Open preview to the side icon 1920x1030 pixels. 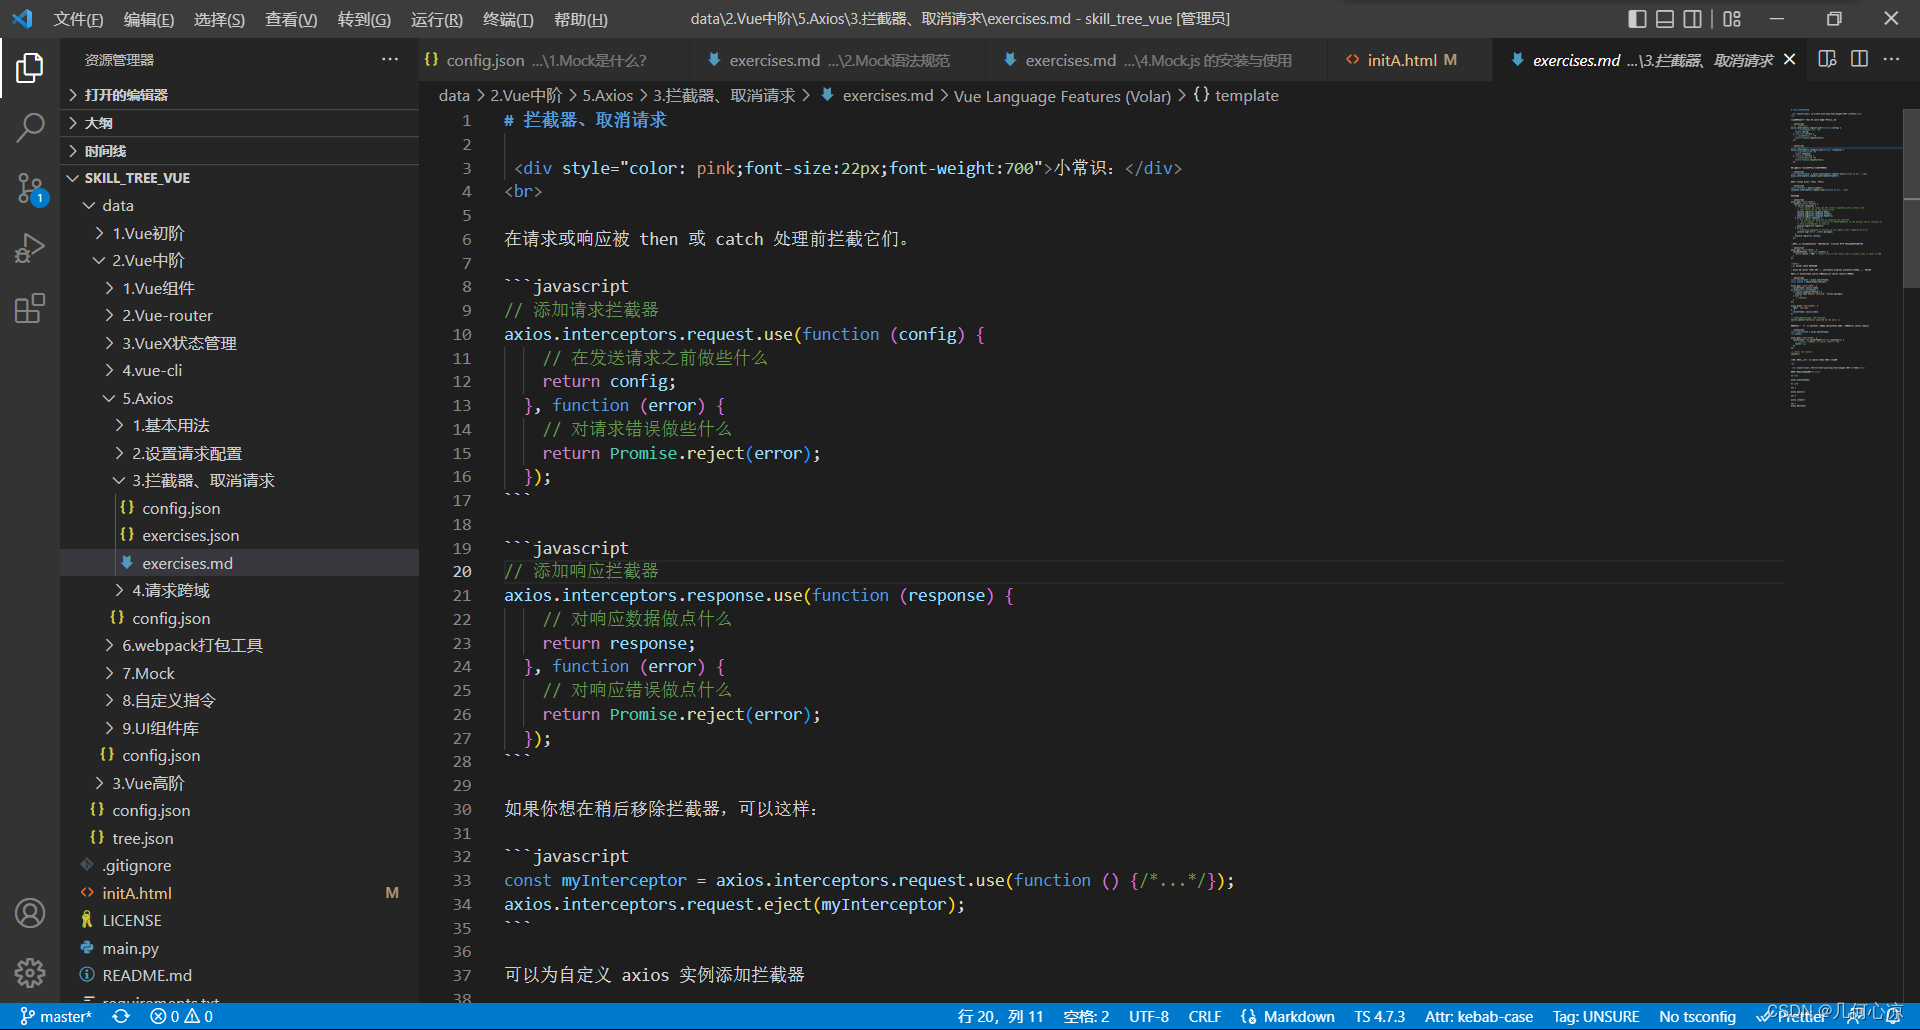click(x=1827, y=60)
